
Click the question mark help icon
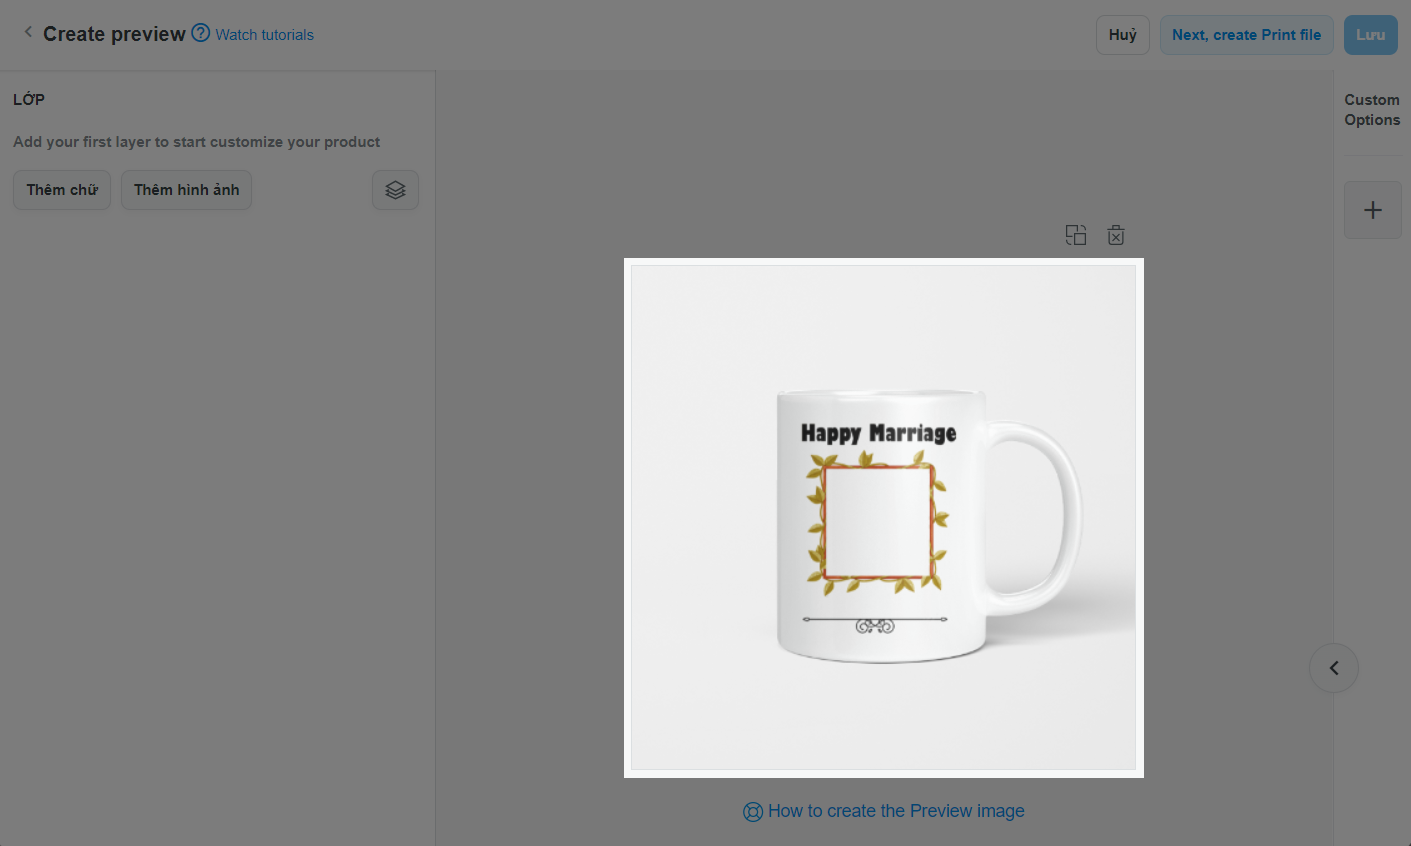click(201, 33)
